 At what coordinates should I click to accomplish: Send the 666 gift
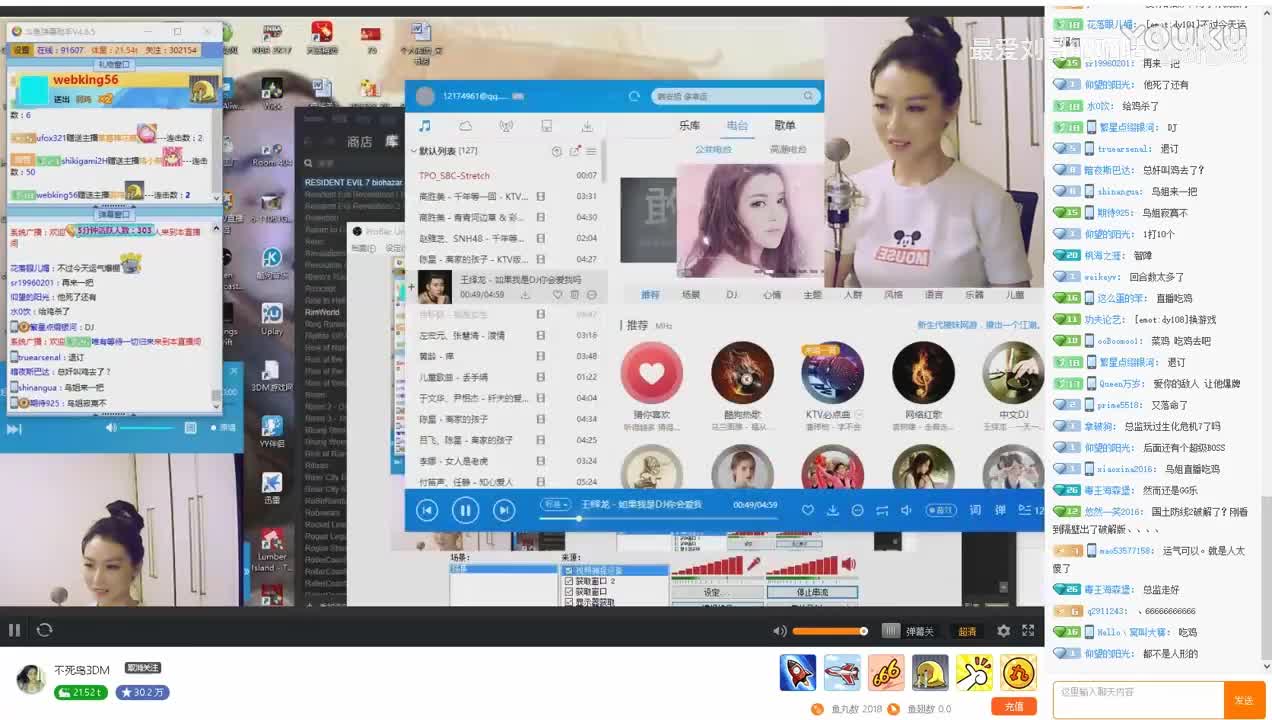click(x=886, y=672)
